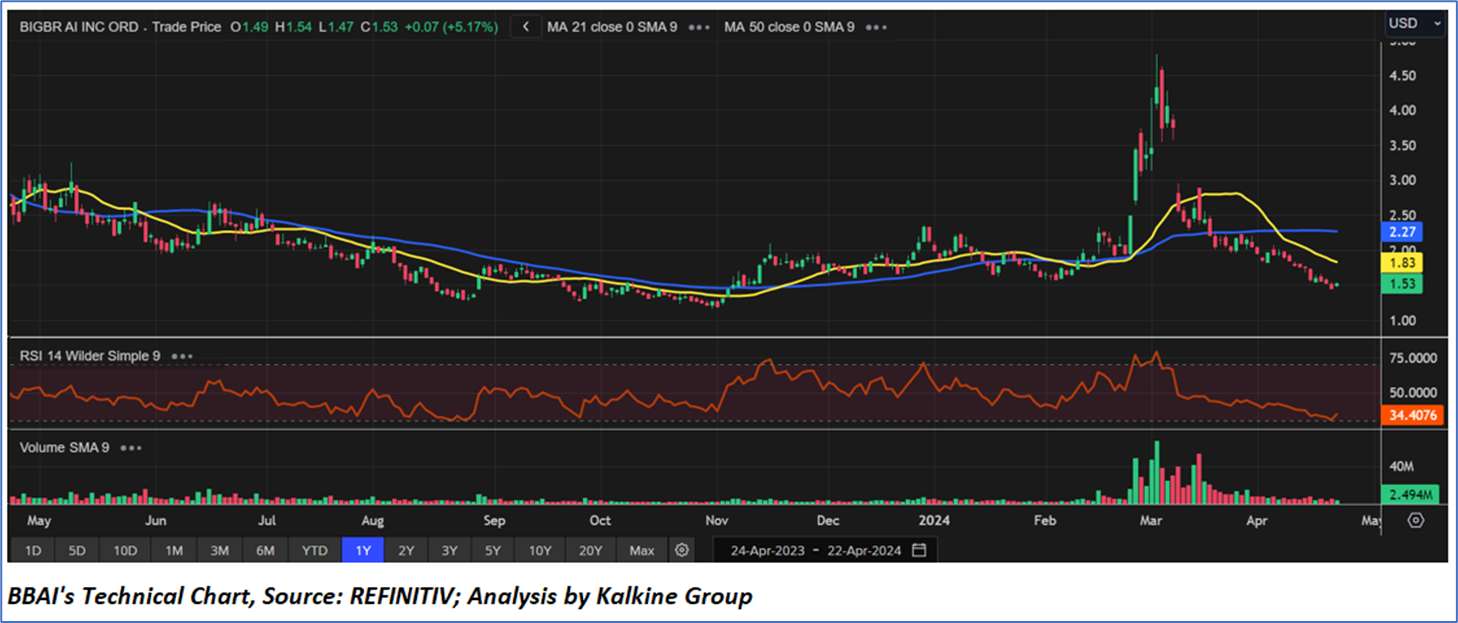Switch to the YTD range
The image size is (1458, 623).
click(x=314, y=550)
